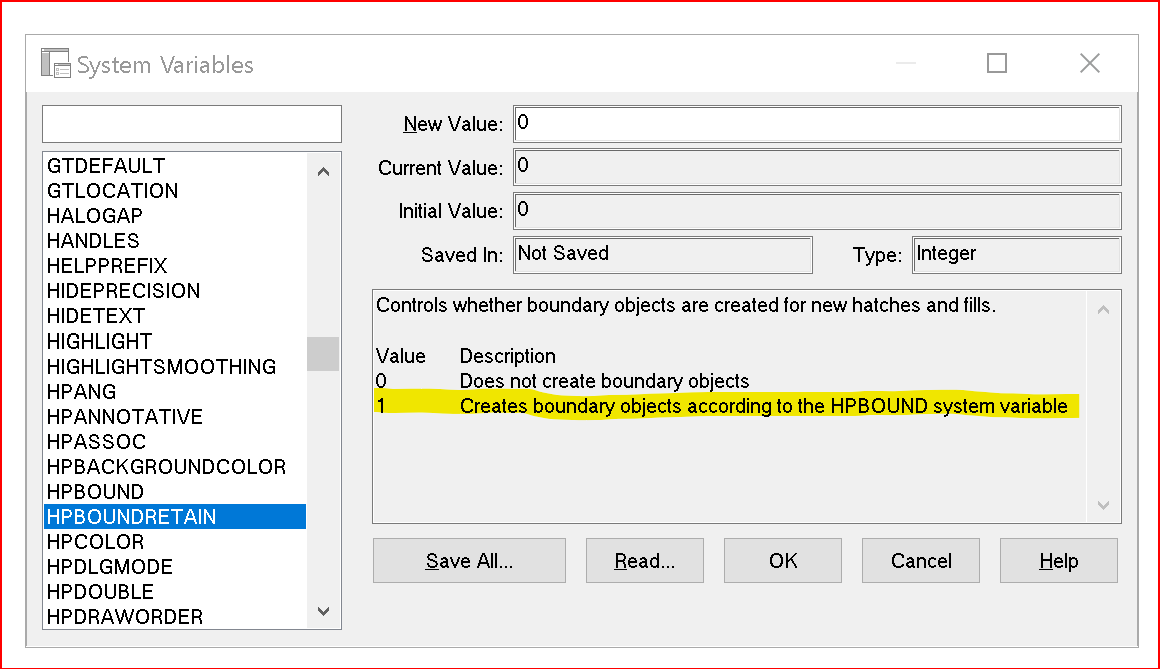Click the System Variables window icon
Image resolution: width=1160 pixels, height=670 pixels.
(x=55, y=64)
